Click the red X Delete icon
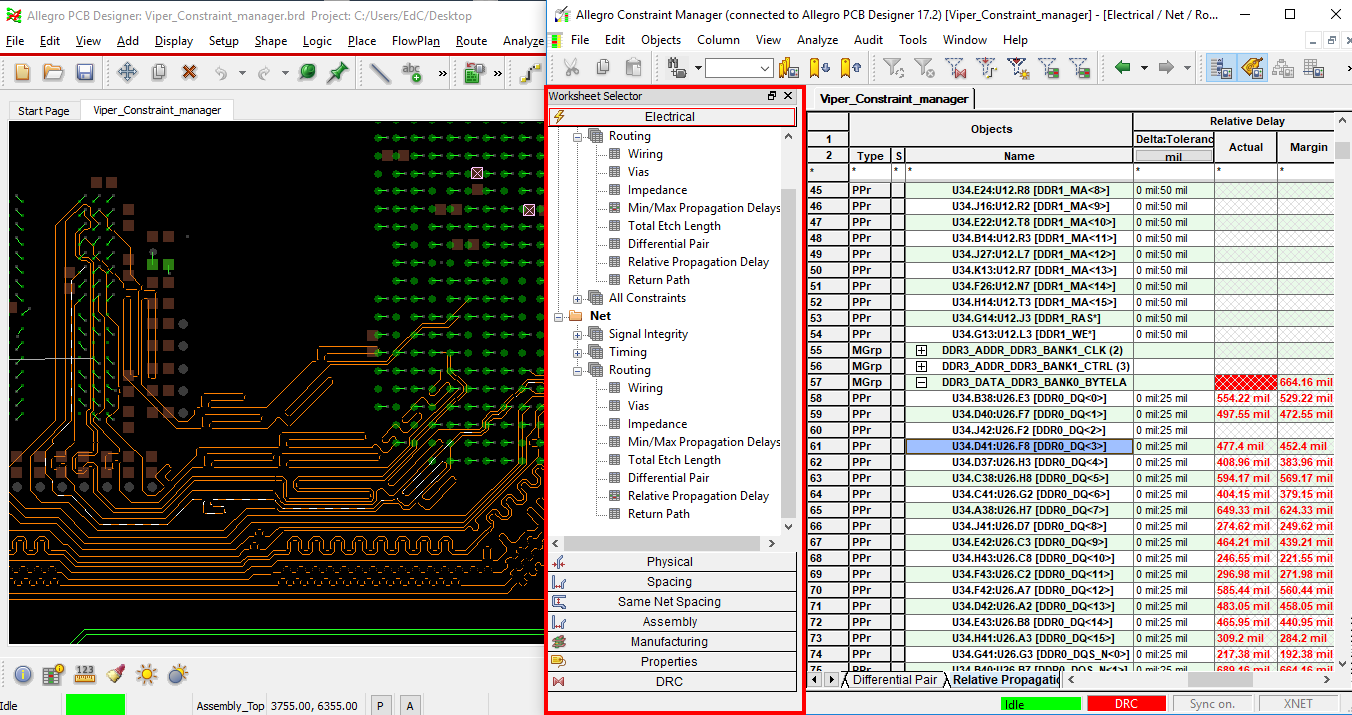Viewport: 1352px width, 715px height. (x=189, y=72)
